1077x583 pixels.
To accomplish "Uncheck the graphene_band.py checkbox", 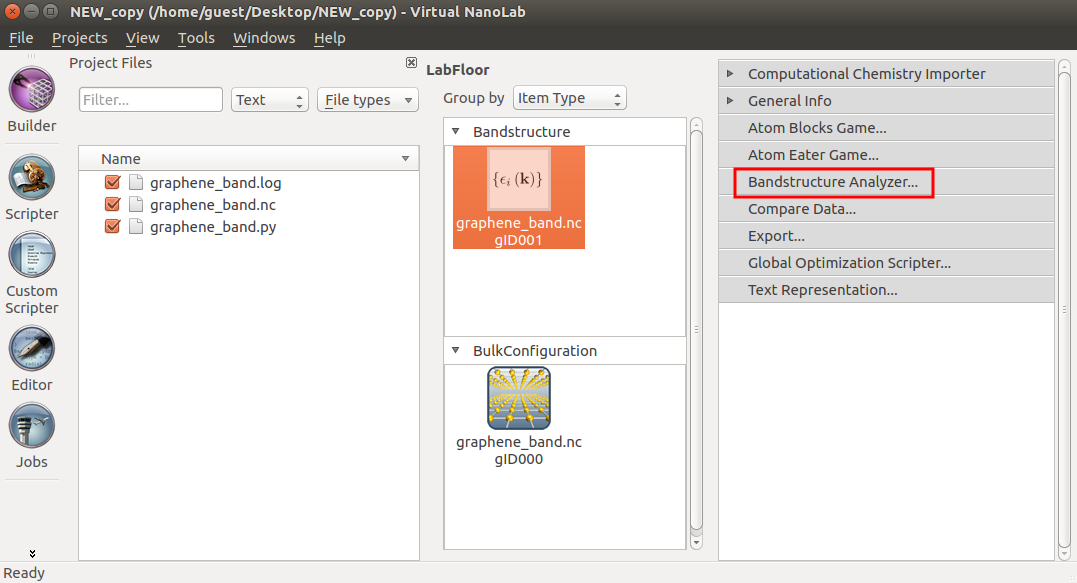I will (x=113, y=227).
